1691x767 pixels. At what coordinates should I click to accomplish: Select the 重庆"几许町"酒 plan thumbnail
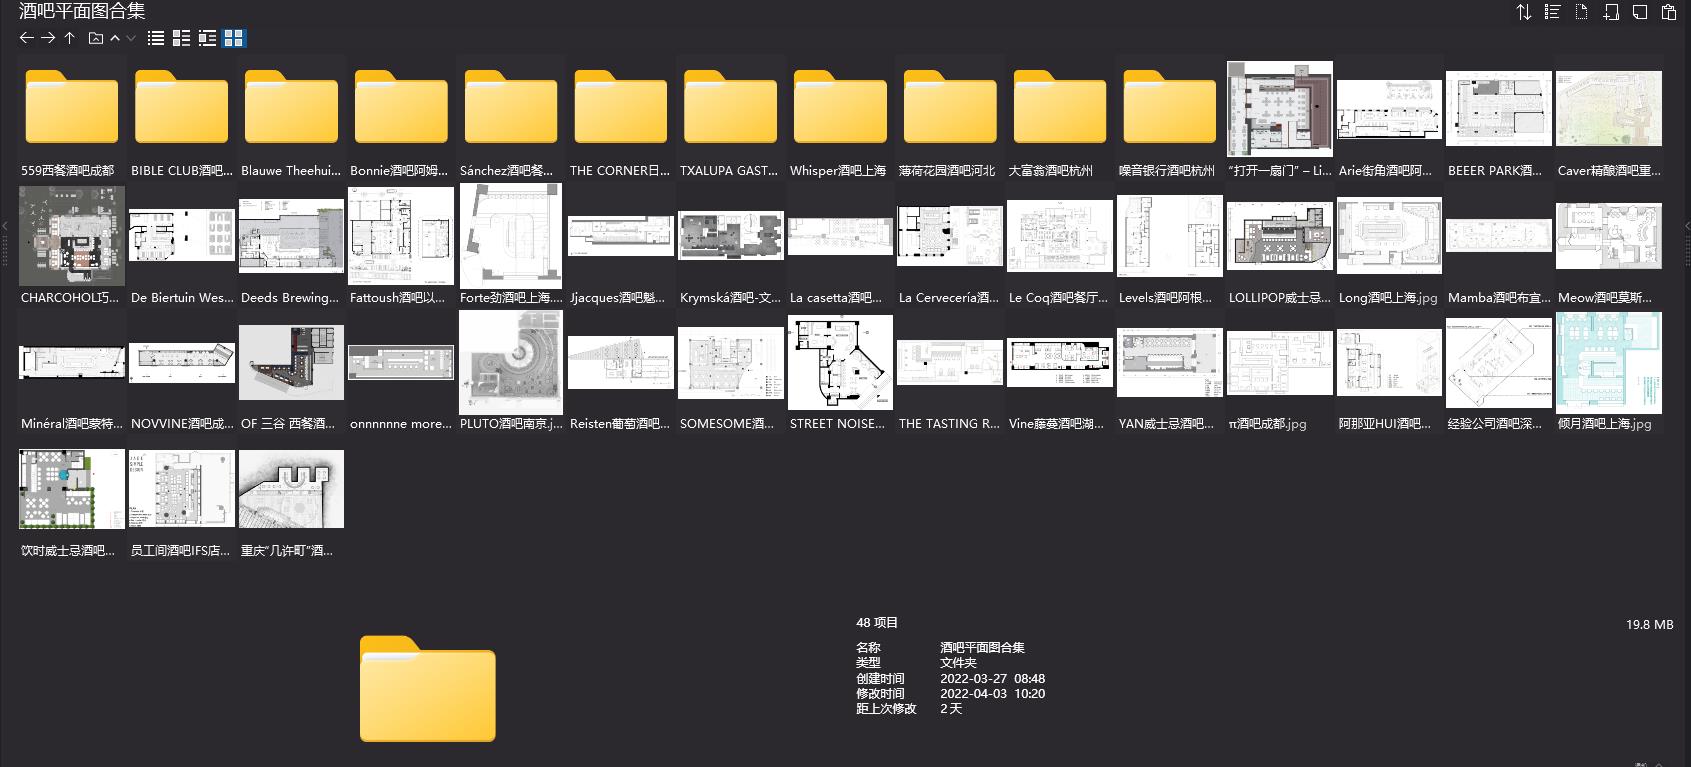291,489
